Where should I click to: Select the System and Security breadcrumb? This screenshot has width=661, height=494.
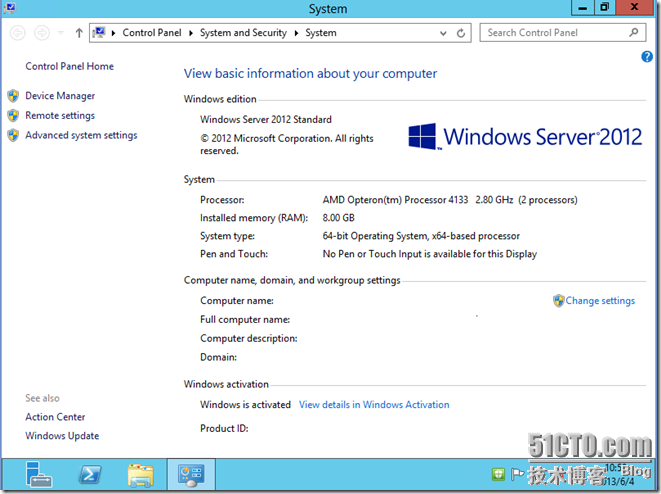(x=243, y=33)
